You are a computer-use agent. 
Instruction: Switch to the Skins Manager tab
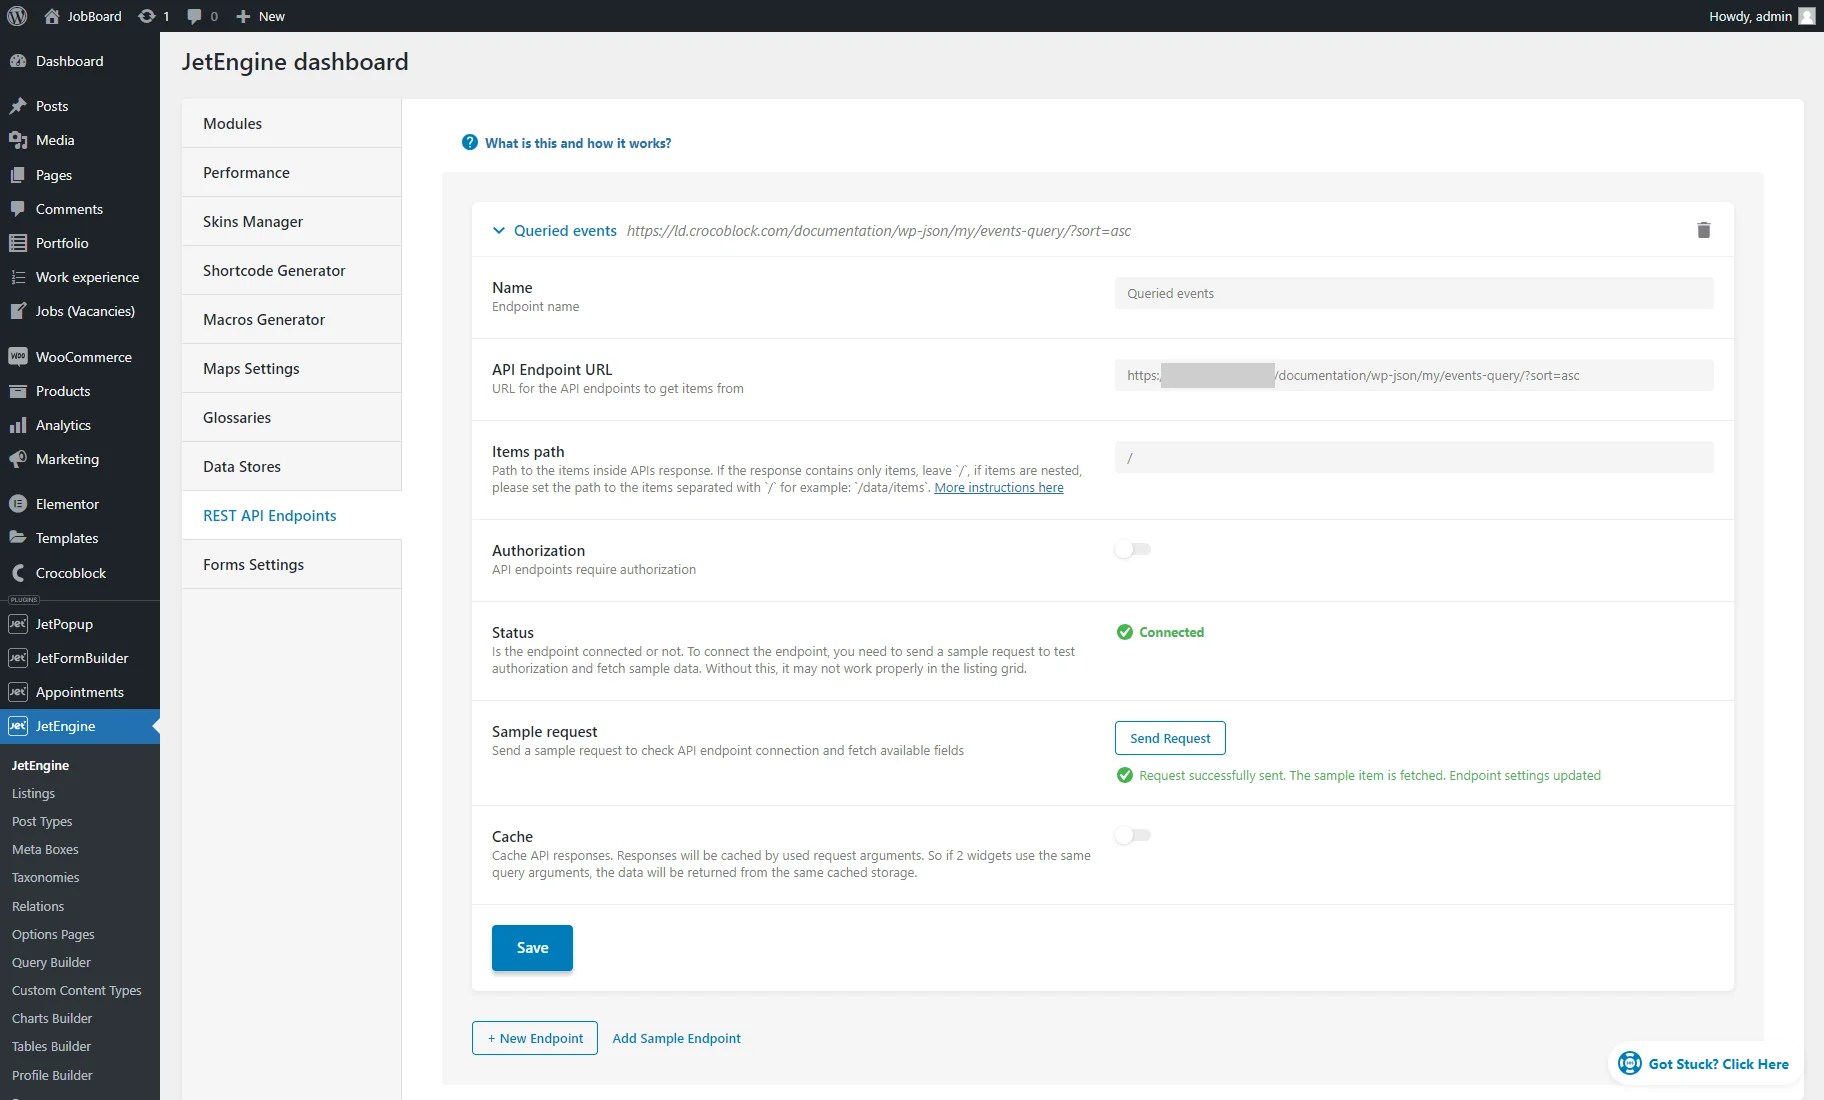pos(291,222)
